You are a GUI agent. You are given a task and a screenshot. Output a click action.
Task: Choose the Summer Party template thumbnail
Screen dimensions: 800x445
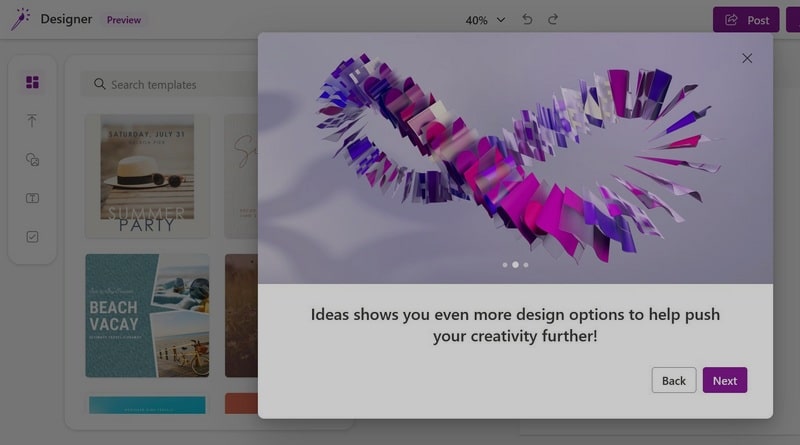pos(147,176)
